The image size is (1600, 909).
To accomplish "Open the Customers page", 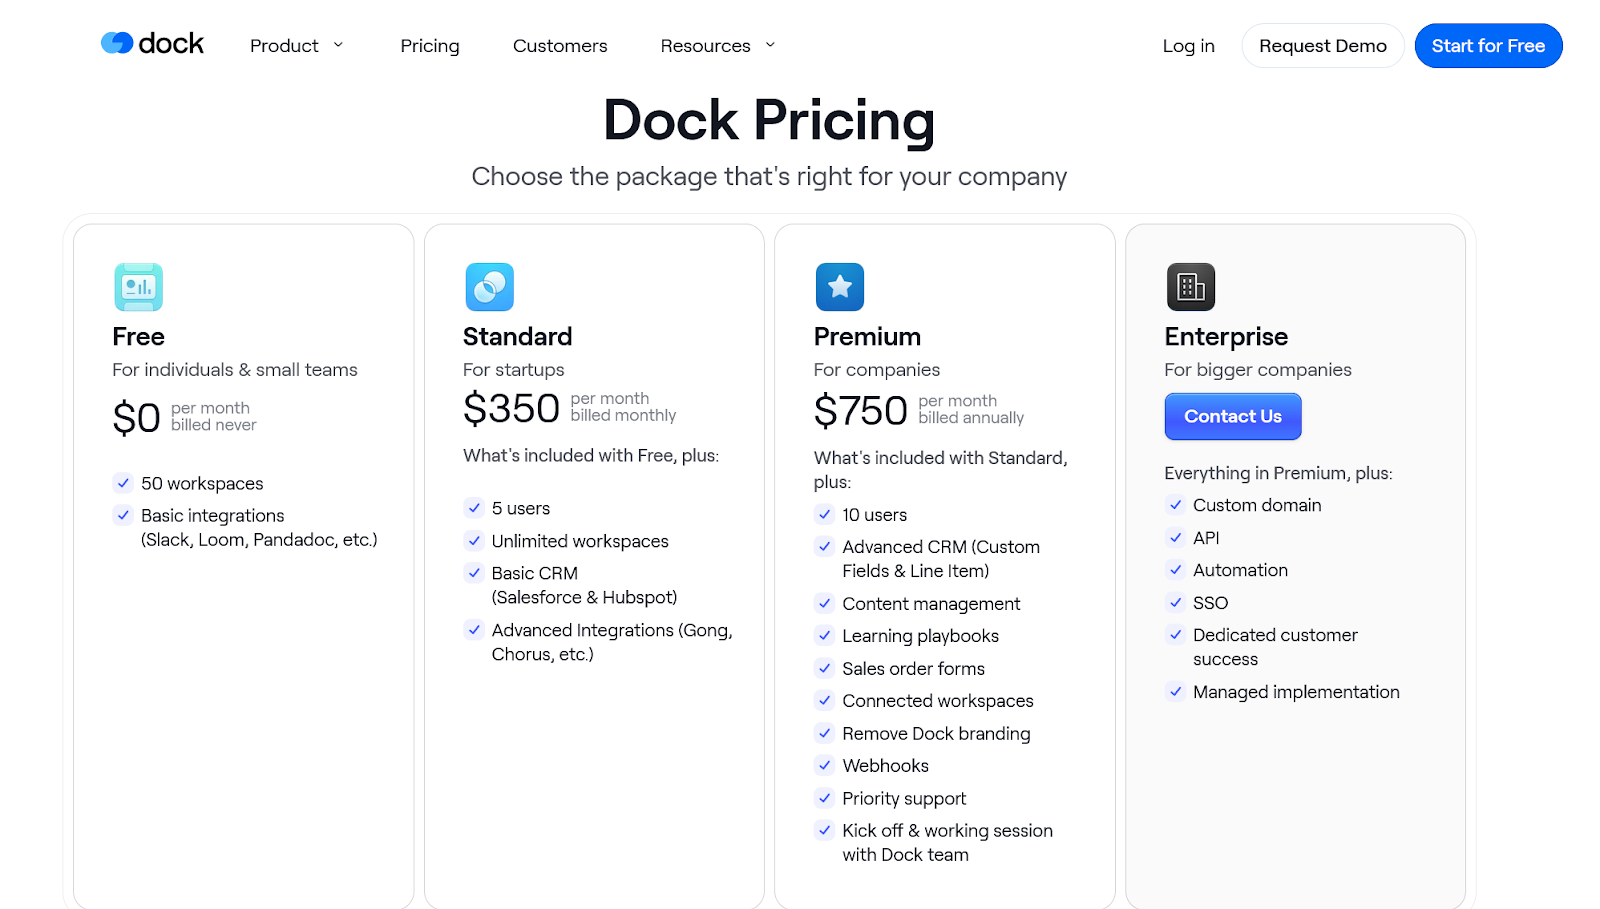I will point(560,46).
